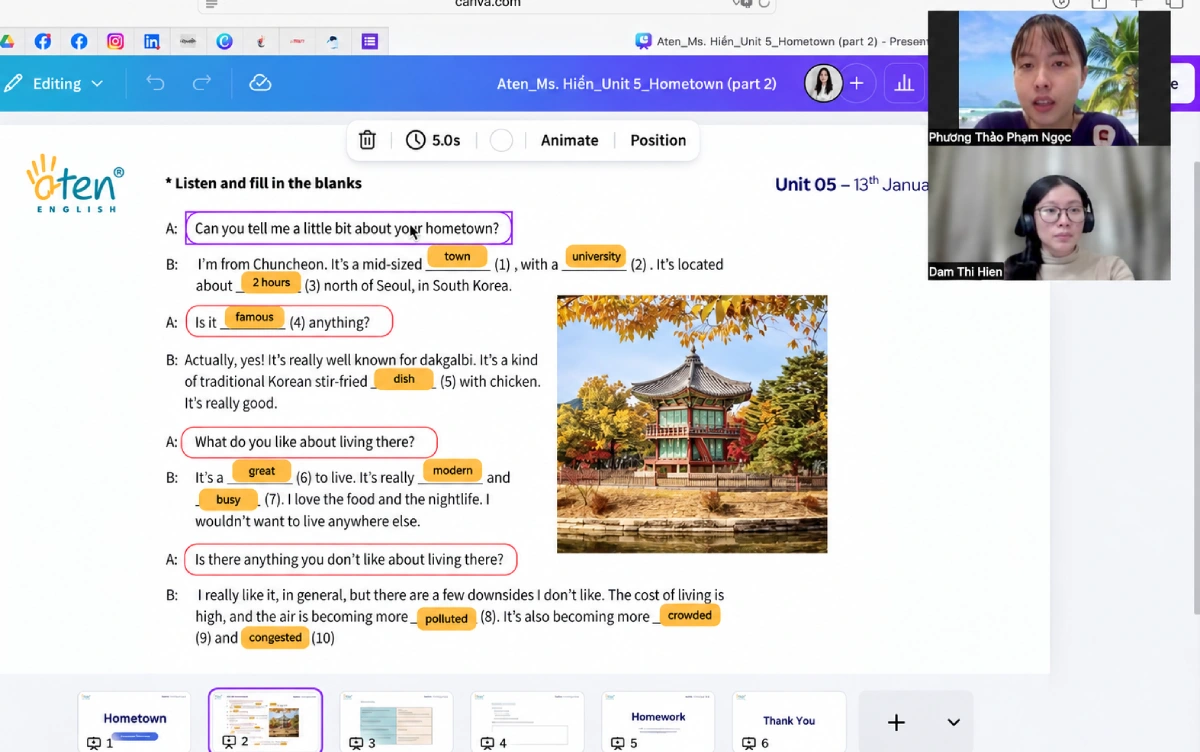Select the text box 'Can you tell me a little bit'

pyautogui.click(x=348, y=228)
